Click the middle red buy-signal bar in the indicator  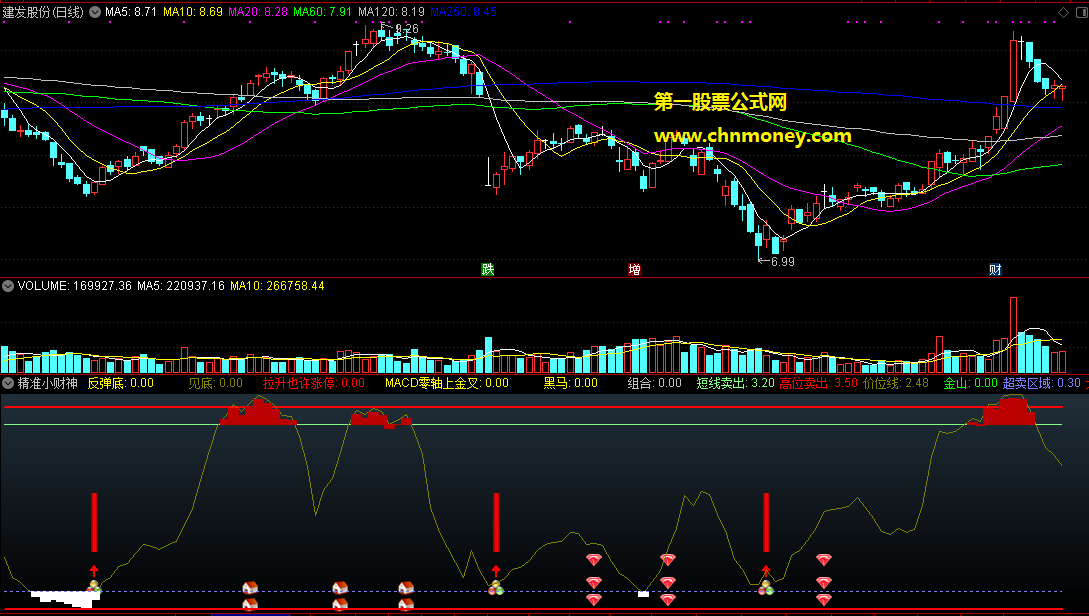pos(496,522)
